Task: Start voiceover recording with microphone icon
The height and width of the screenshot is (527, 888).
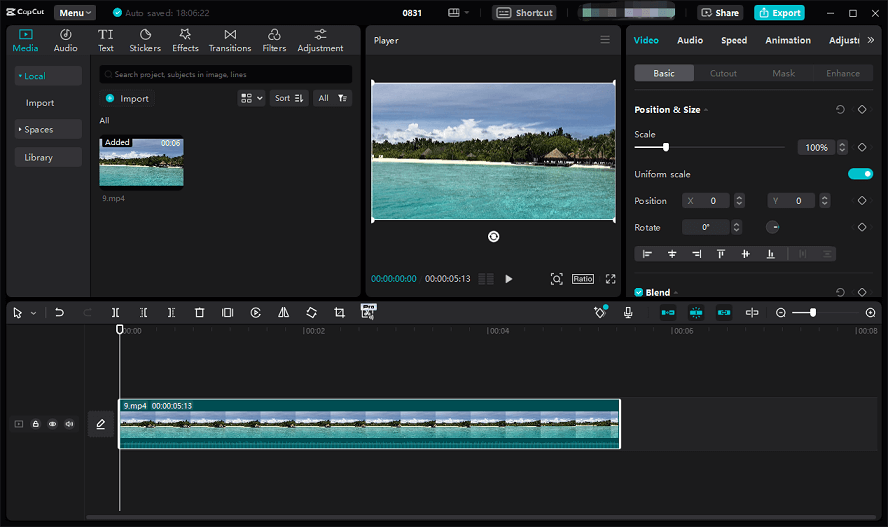Action: (628, 312)
